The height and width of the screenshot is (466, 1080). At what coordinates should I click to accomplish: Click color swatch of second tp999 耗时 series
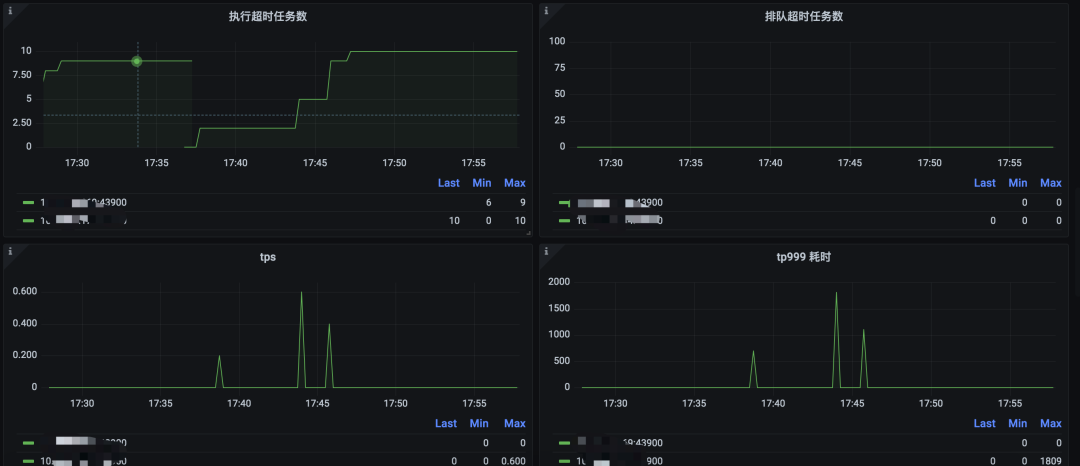point(564,461)
